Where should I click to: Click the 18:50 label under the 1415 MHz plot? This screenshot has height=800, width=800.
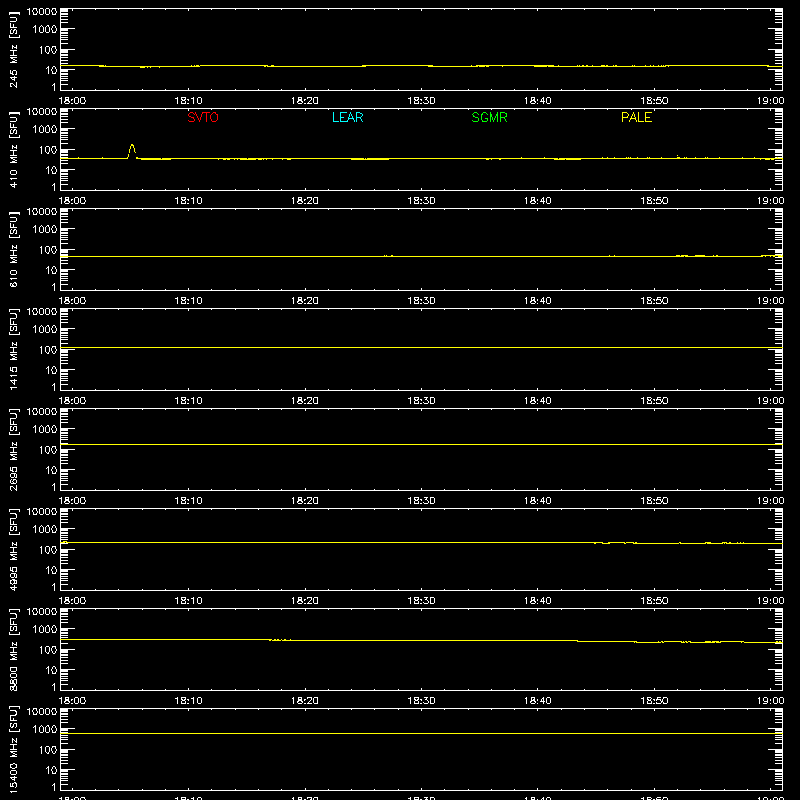[654, 401]
